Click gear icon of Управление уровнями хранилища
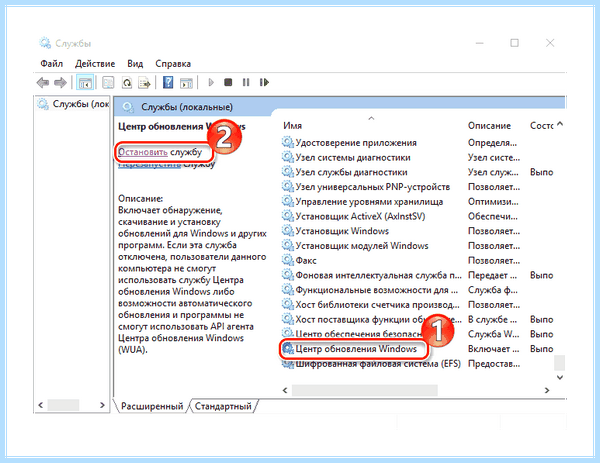Image resolution: width=600 pixels, height=463 pixels. click(x=287, y=201)
